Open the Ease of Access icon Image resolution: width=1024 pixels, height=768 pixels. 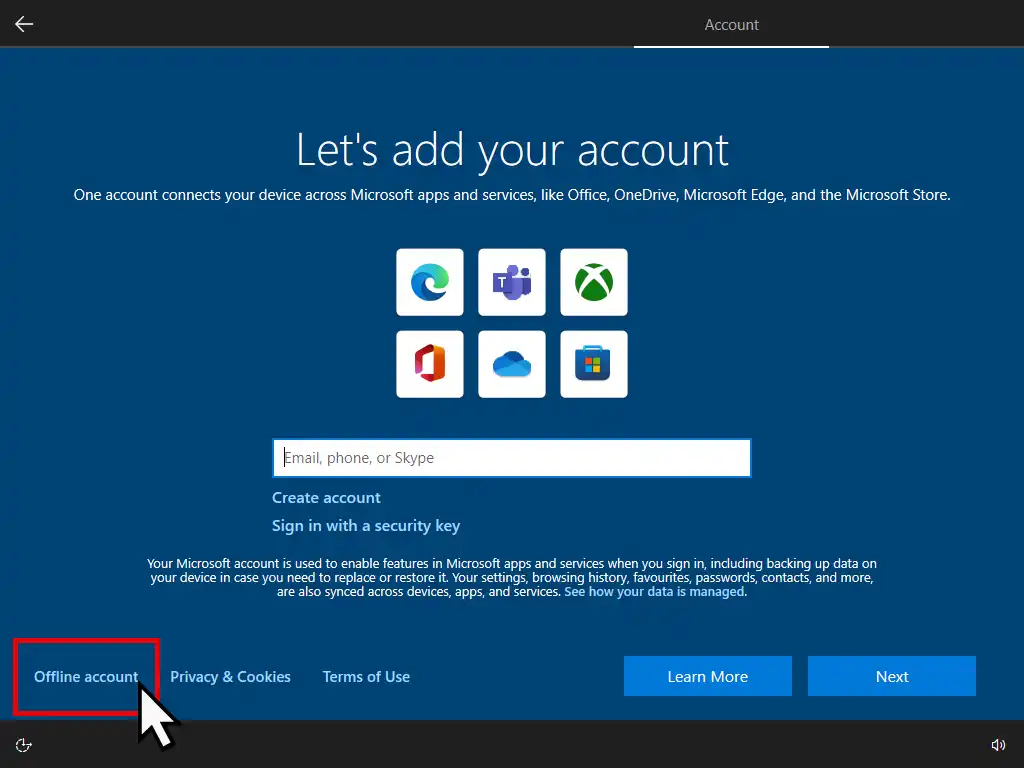point(24,745)
